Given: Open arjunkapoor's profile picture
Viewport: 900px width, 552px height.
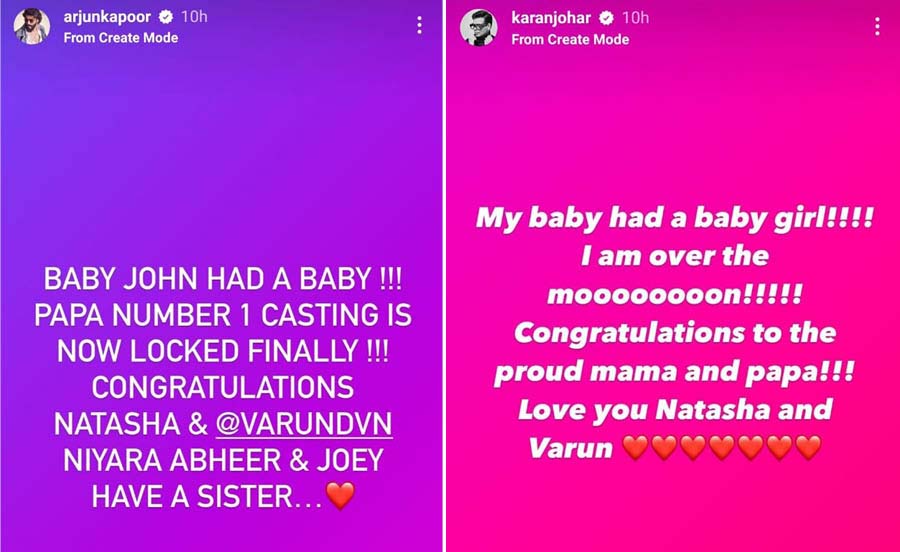Looking at the screenshot, I should click(32, 26).
